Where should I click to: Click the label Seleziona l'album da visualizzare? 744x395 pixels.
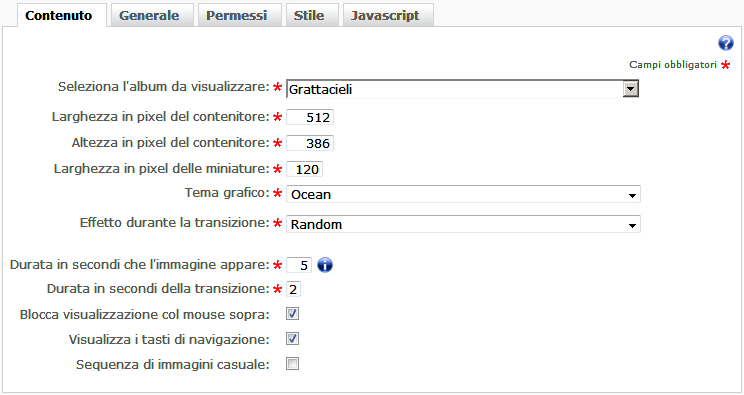(164, 87)
